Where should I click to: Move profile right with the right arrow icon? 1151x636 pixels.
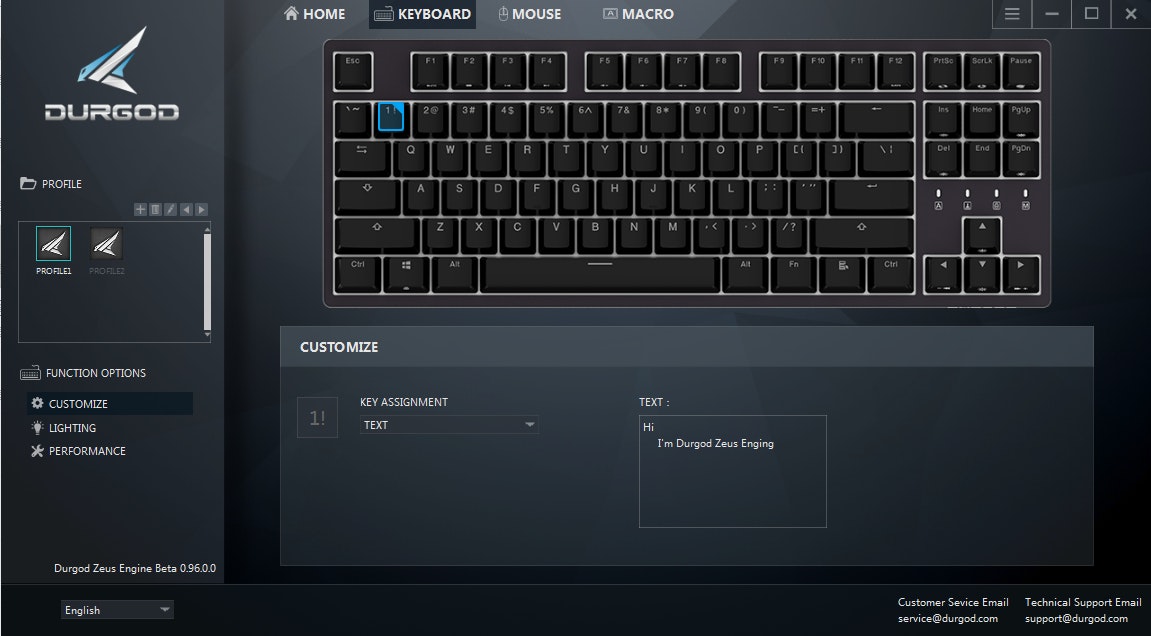(201, 209)
